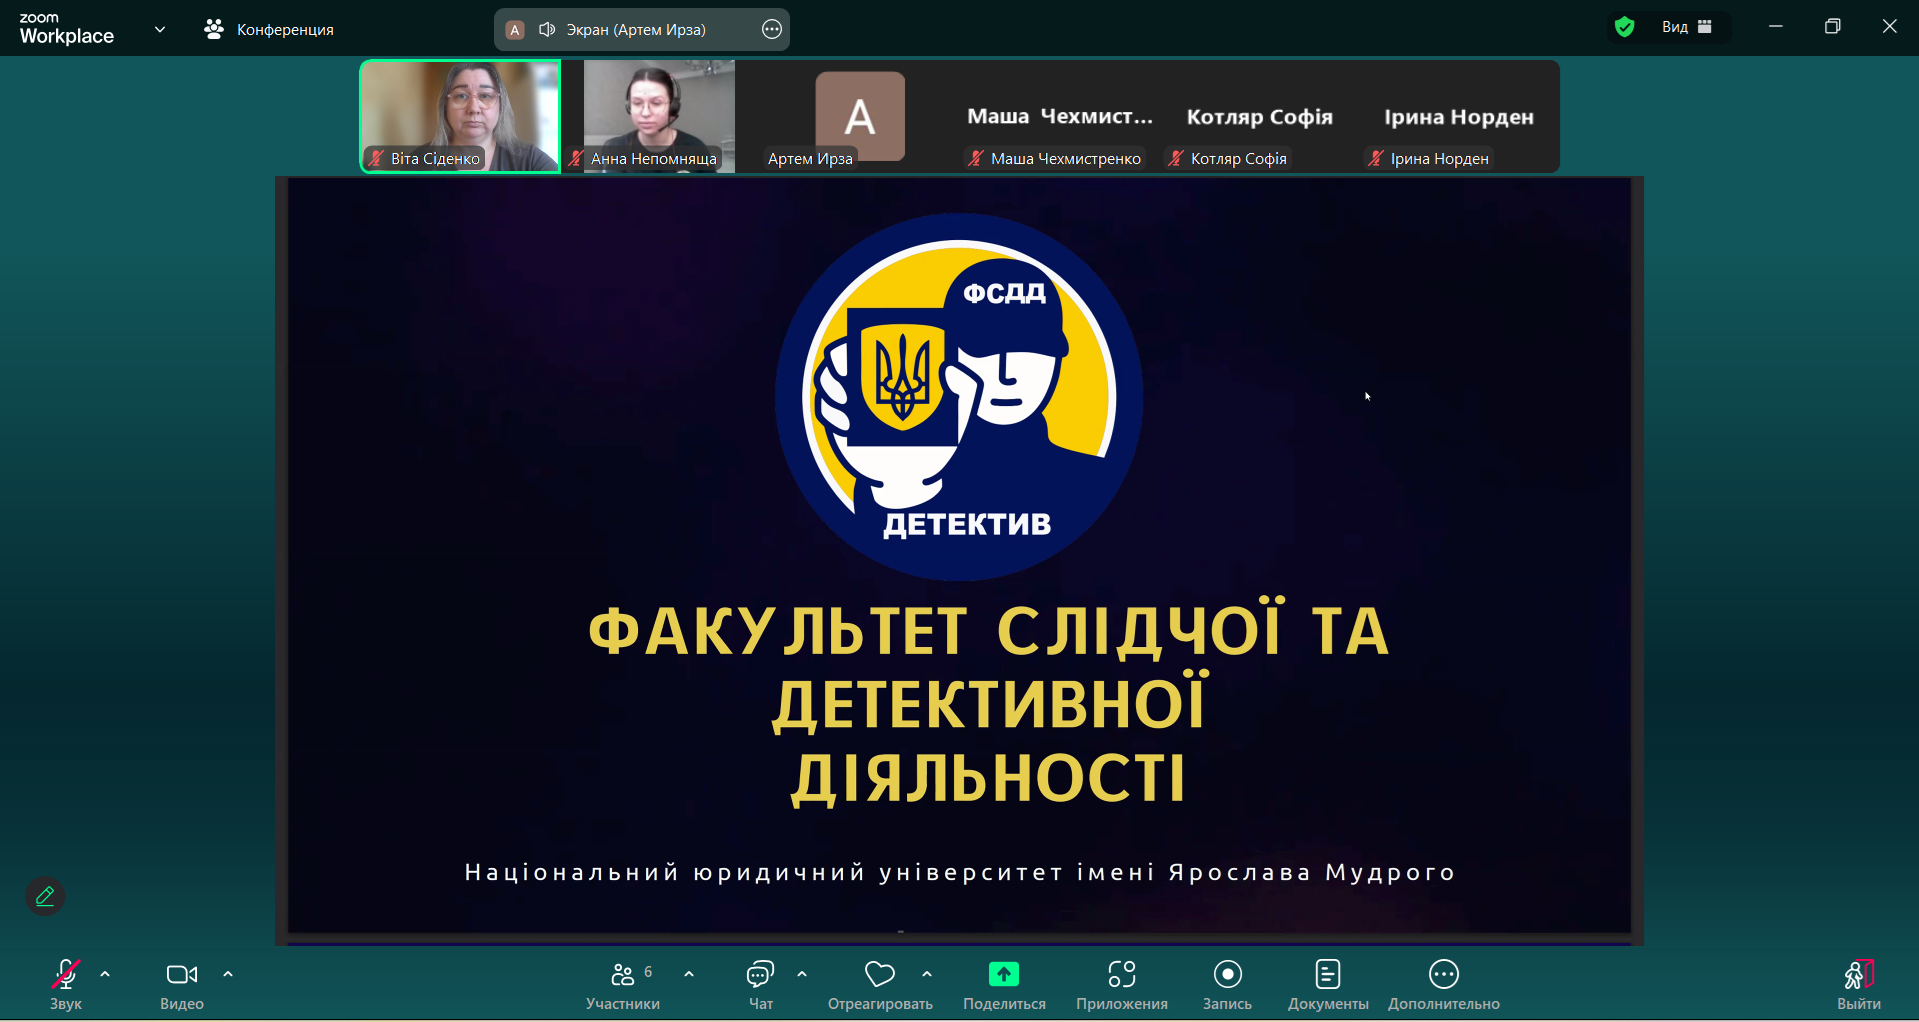
Task: Start recording with Запись button
Action: (x=1227, y=985)
